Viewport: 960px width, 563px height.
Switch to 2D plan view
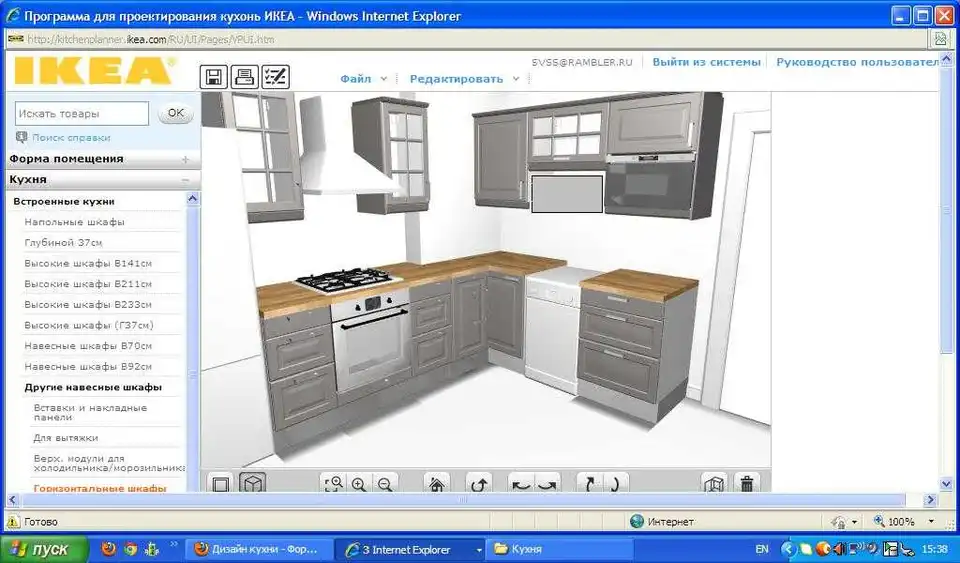pos(221,484)
